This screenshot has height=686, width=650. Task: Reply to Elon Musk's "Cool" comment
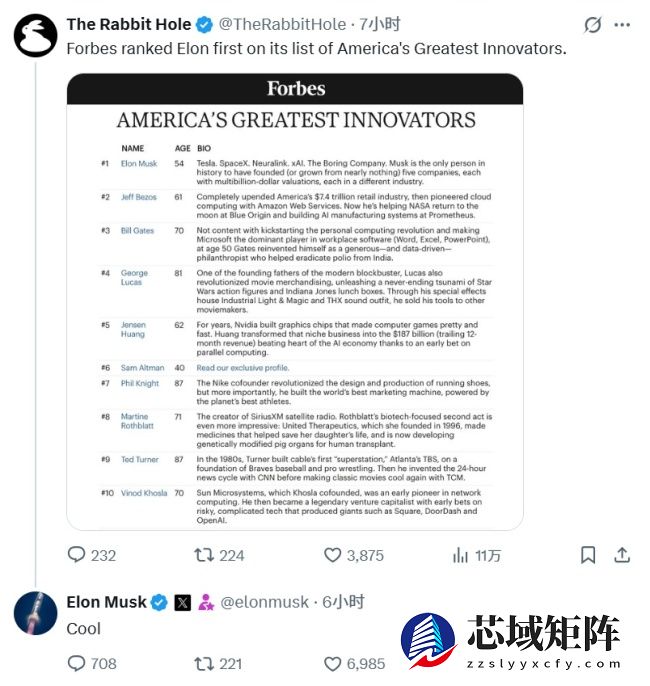tap(77, 663)
